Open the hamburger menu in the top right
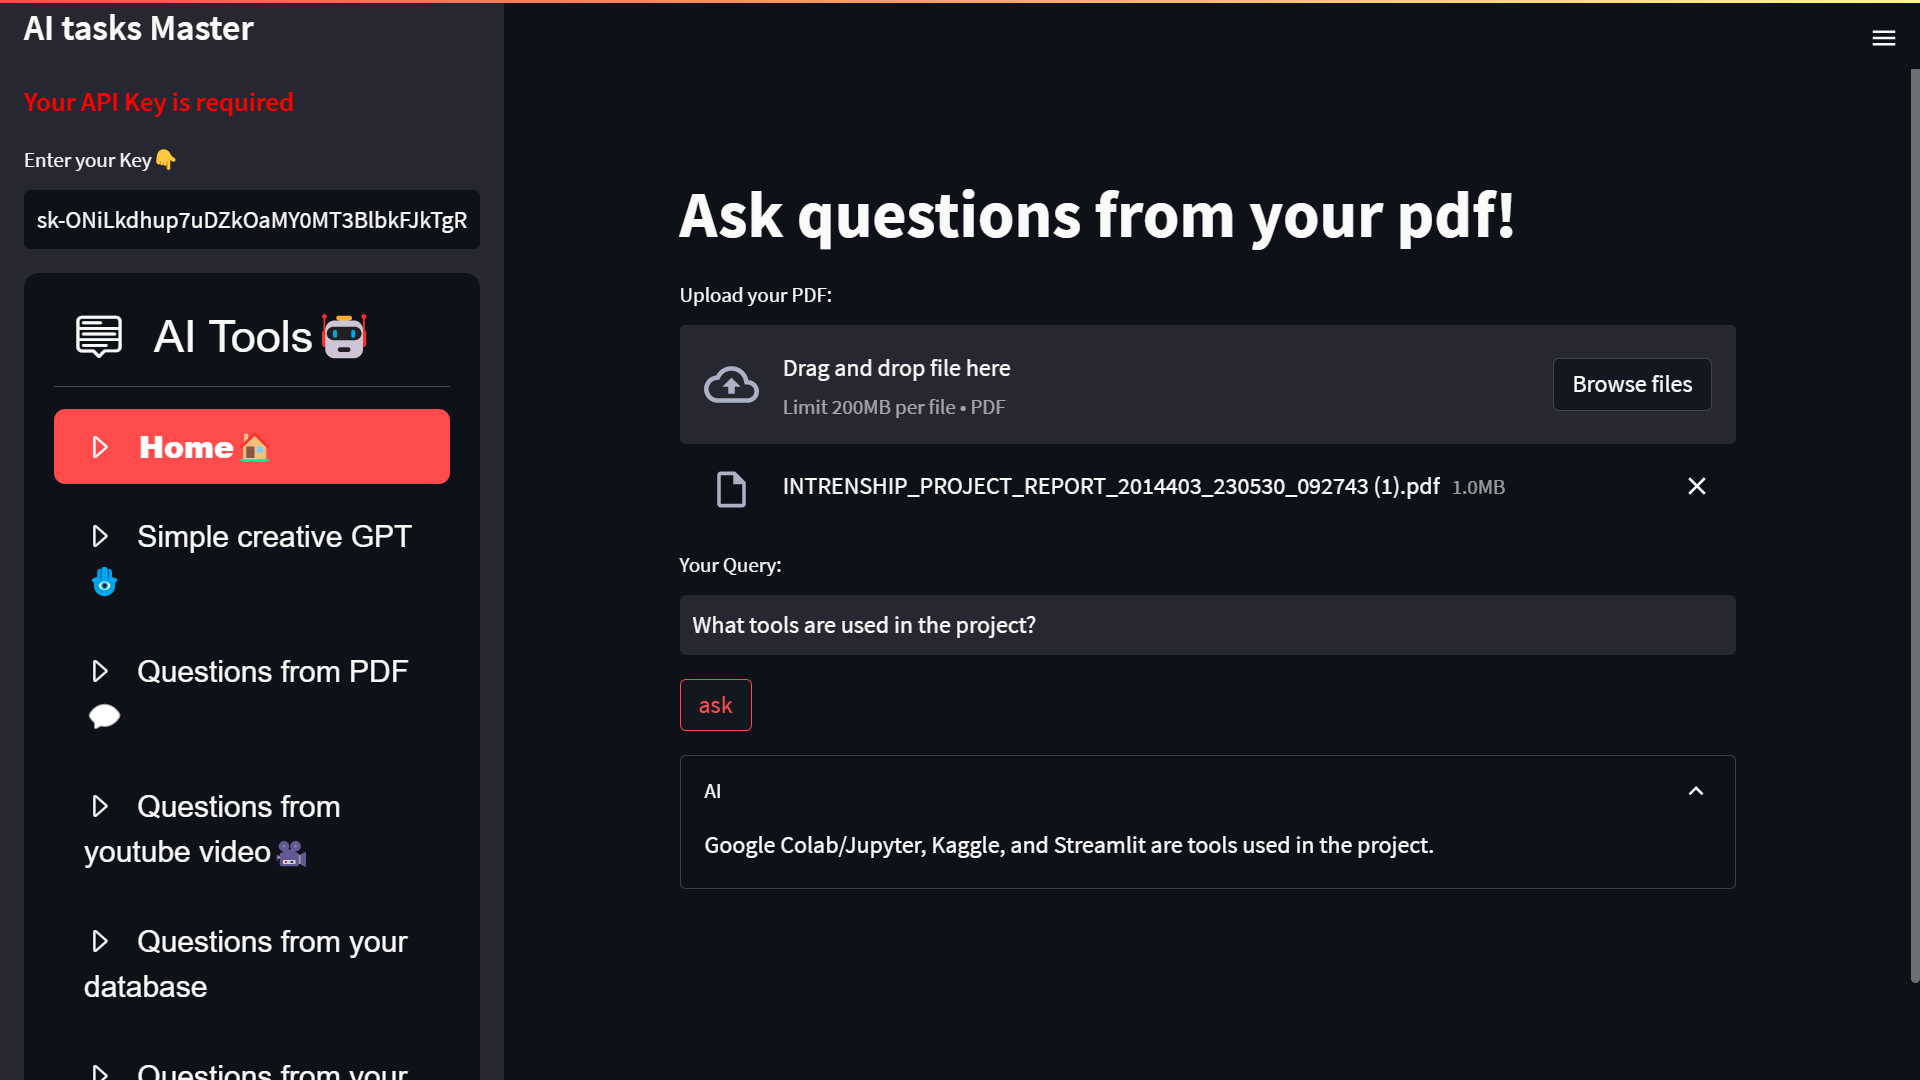This screenshot has height=1080, width=1920. click(1884, 38)
